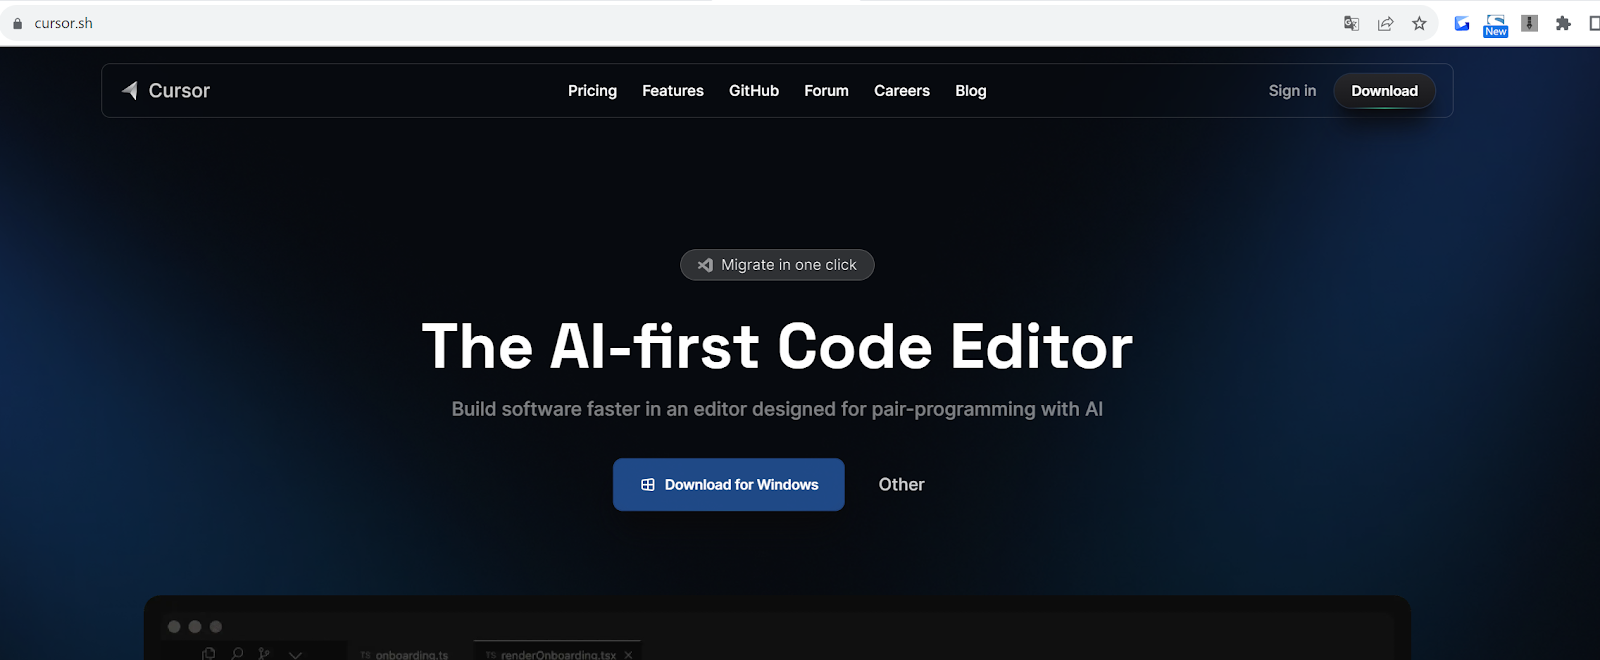Screen dimensions: 1600x660
Task: Translate this page with Google Translate icon
Action: point(1351,23)
